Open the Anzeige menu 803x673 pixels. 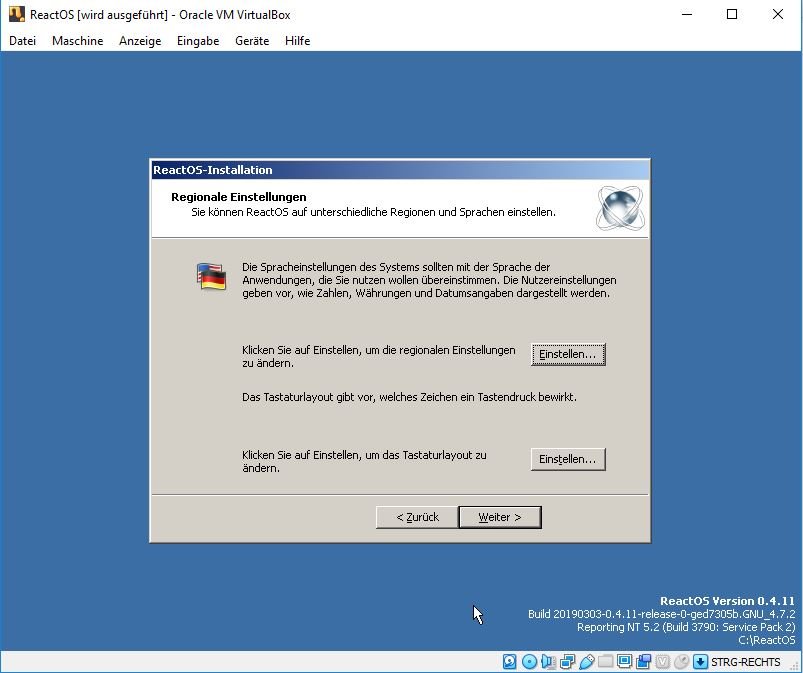point(140,41)
